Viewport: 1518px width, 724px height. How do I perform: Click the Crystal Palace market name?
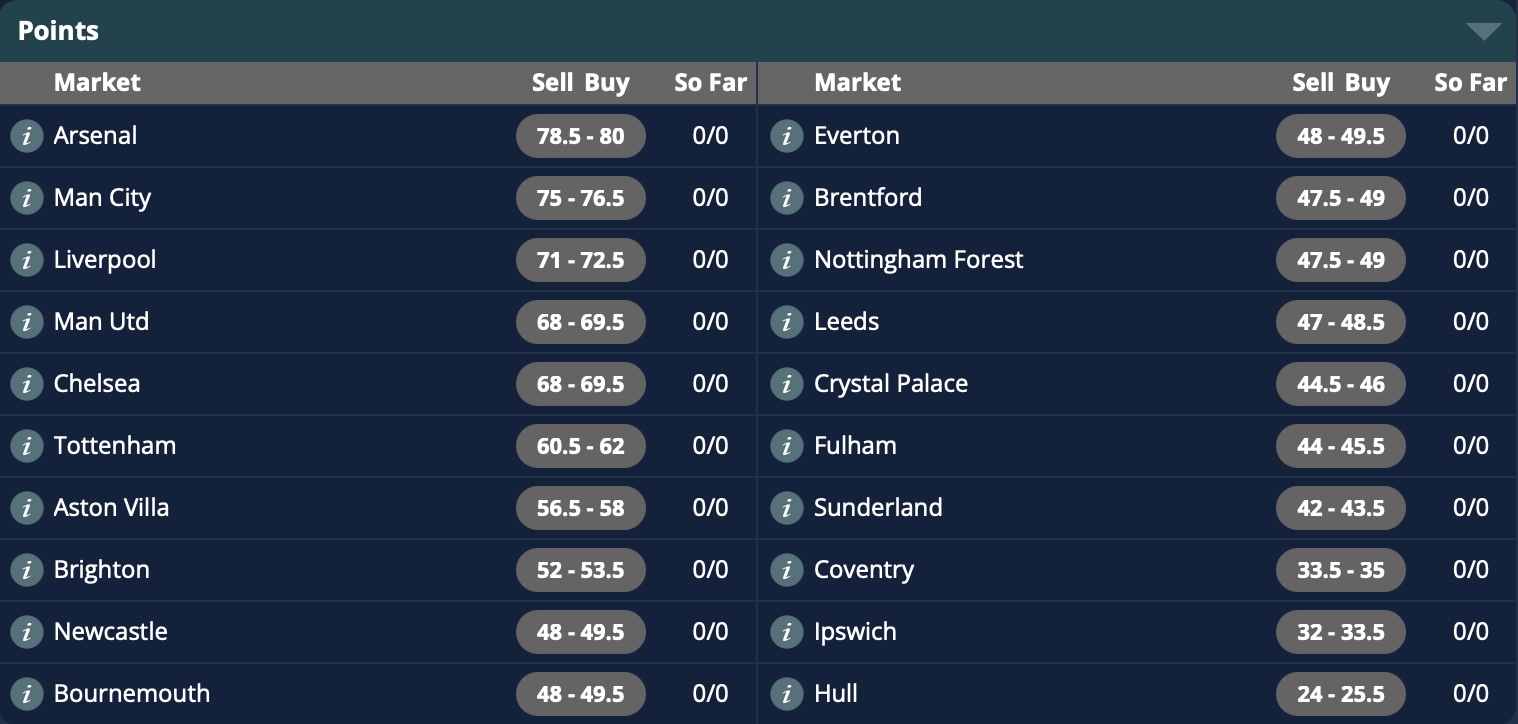coord(891,384)
